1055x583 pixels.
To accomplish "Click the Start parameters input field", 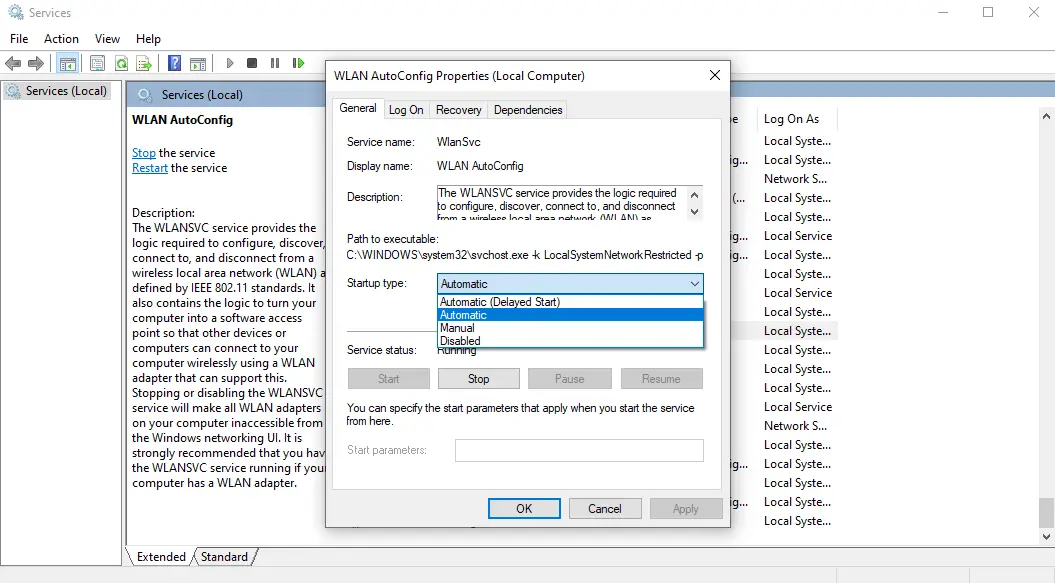I will [579, 450].
